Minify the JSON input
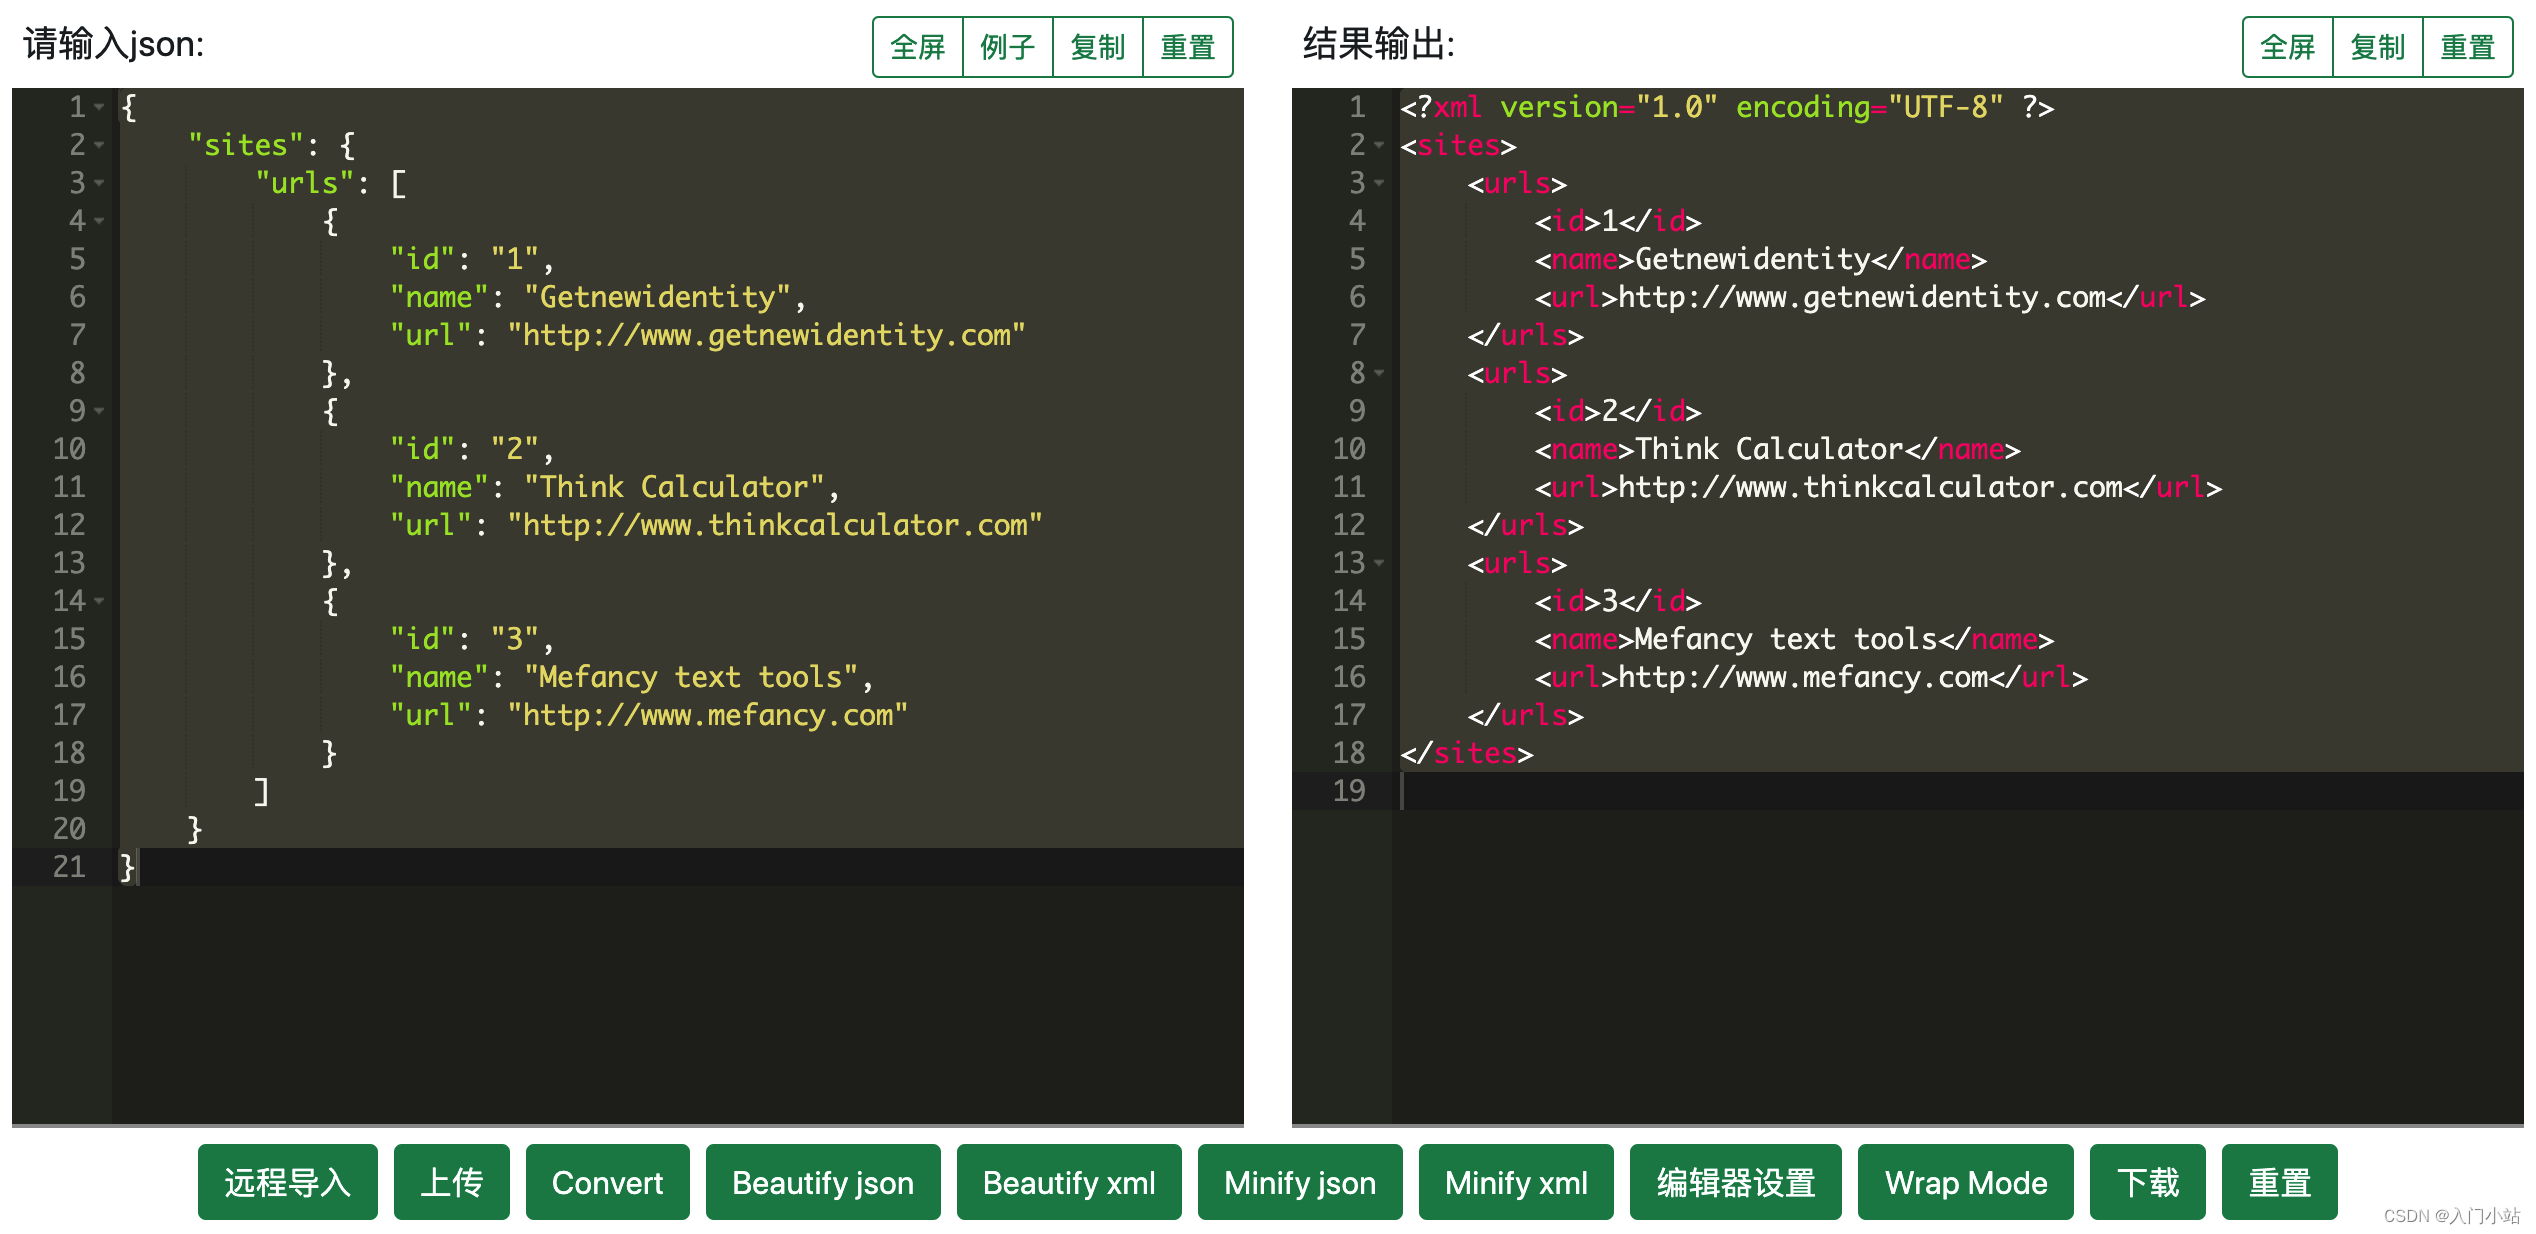This screenshot has height=1234, width=2536. 1299,1183
